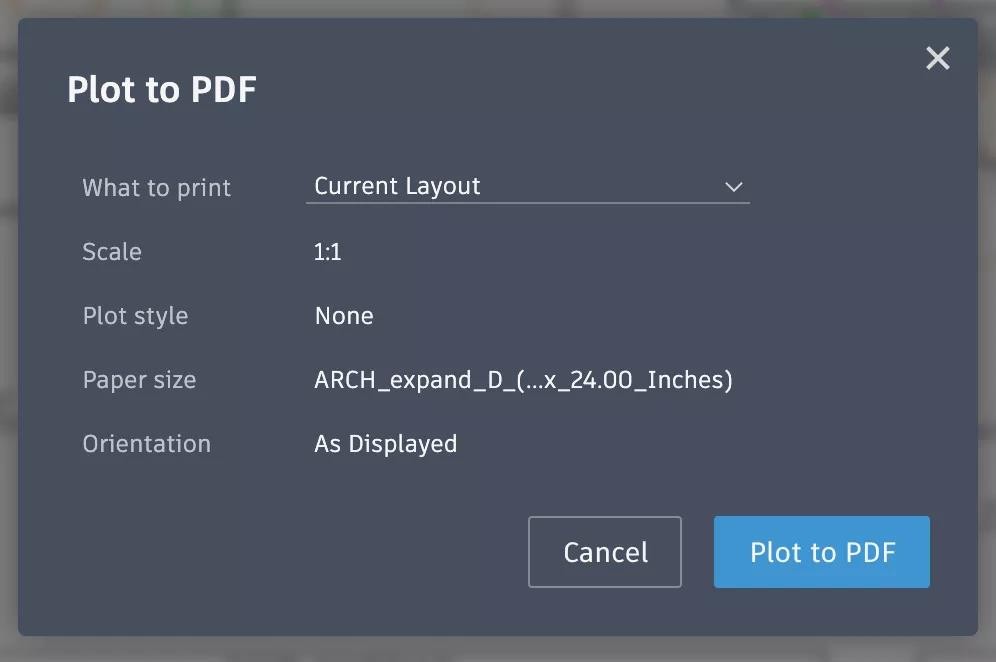Select the None plot style value
Image resolution: width=996 pixels, height=662 pixels.
[x=344, y=316]
